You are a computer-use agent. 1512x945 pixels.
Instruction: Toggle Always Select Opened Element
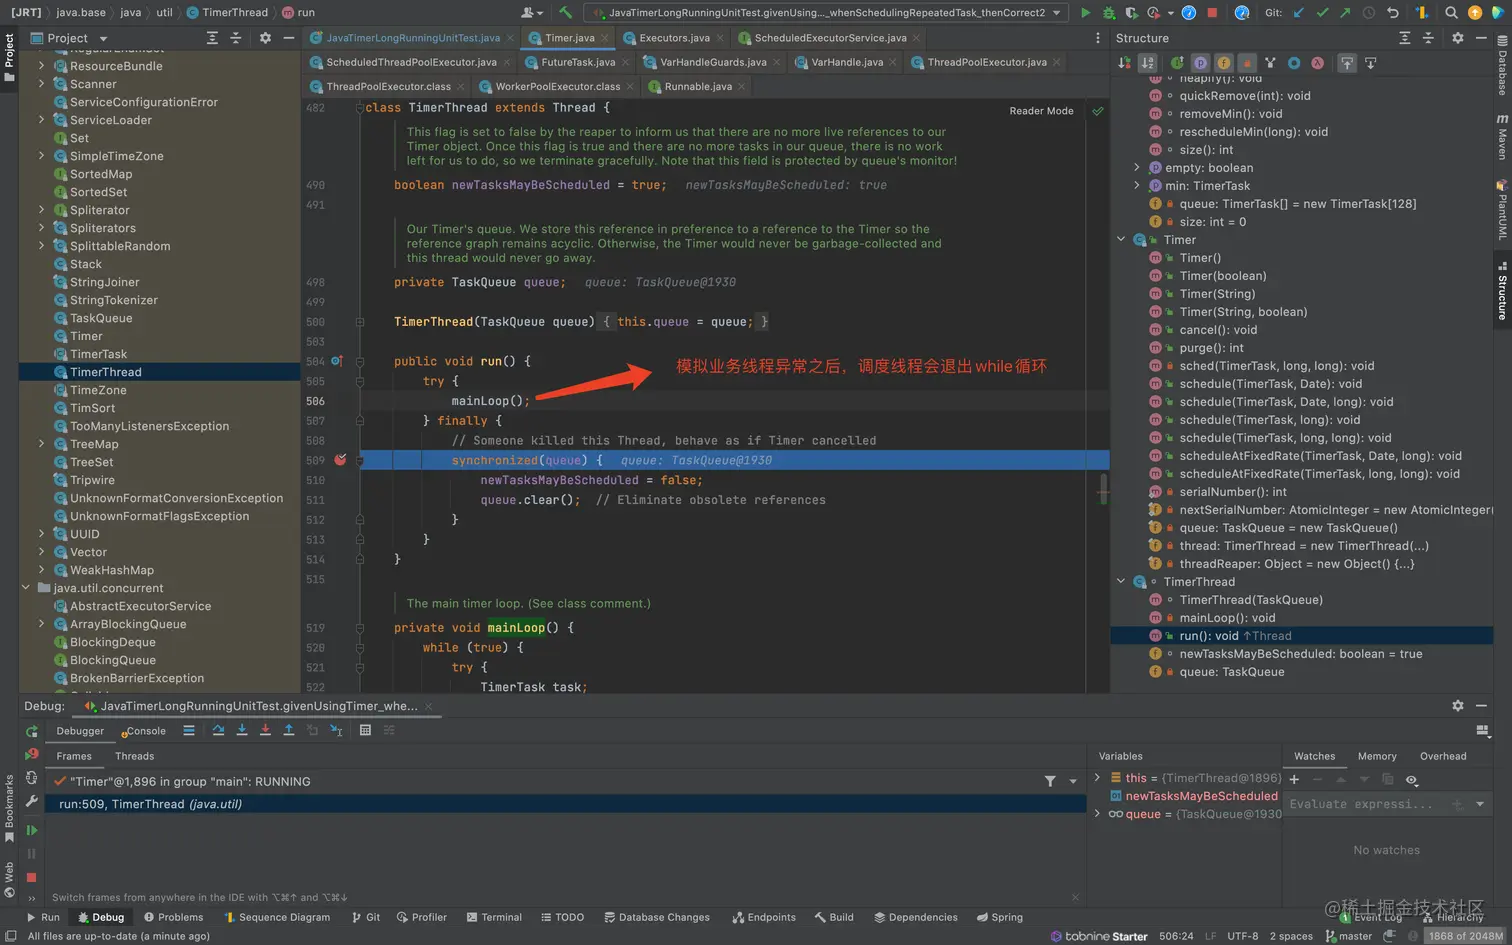click(x=1347, y=63)
